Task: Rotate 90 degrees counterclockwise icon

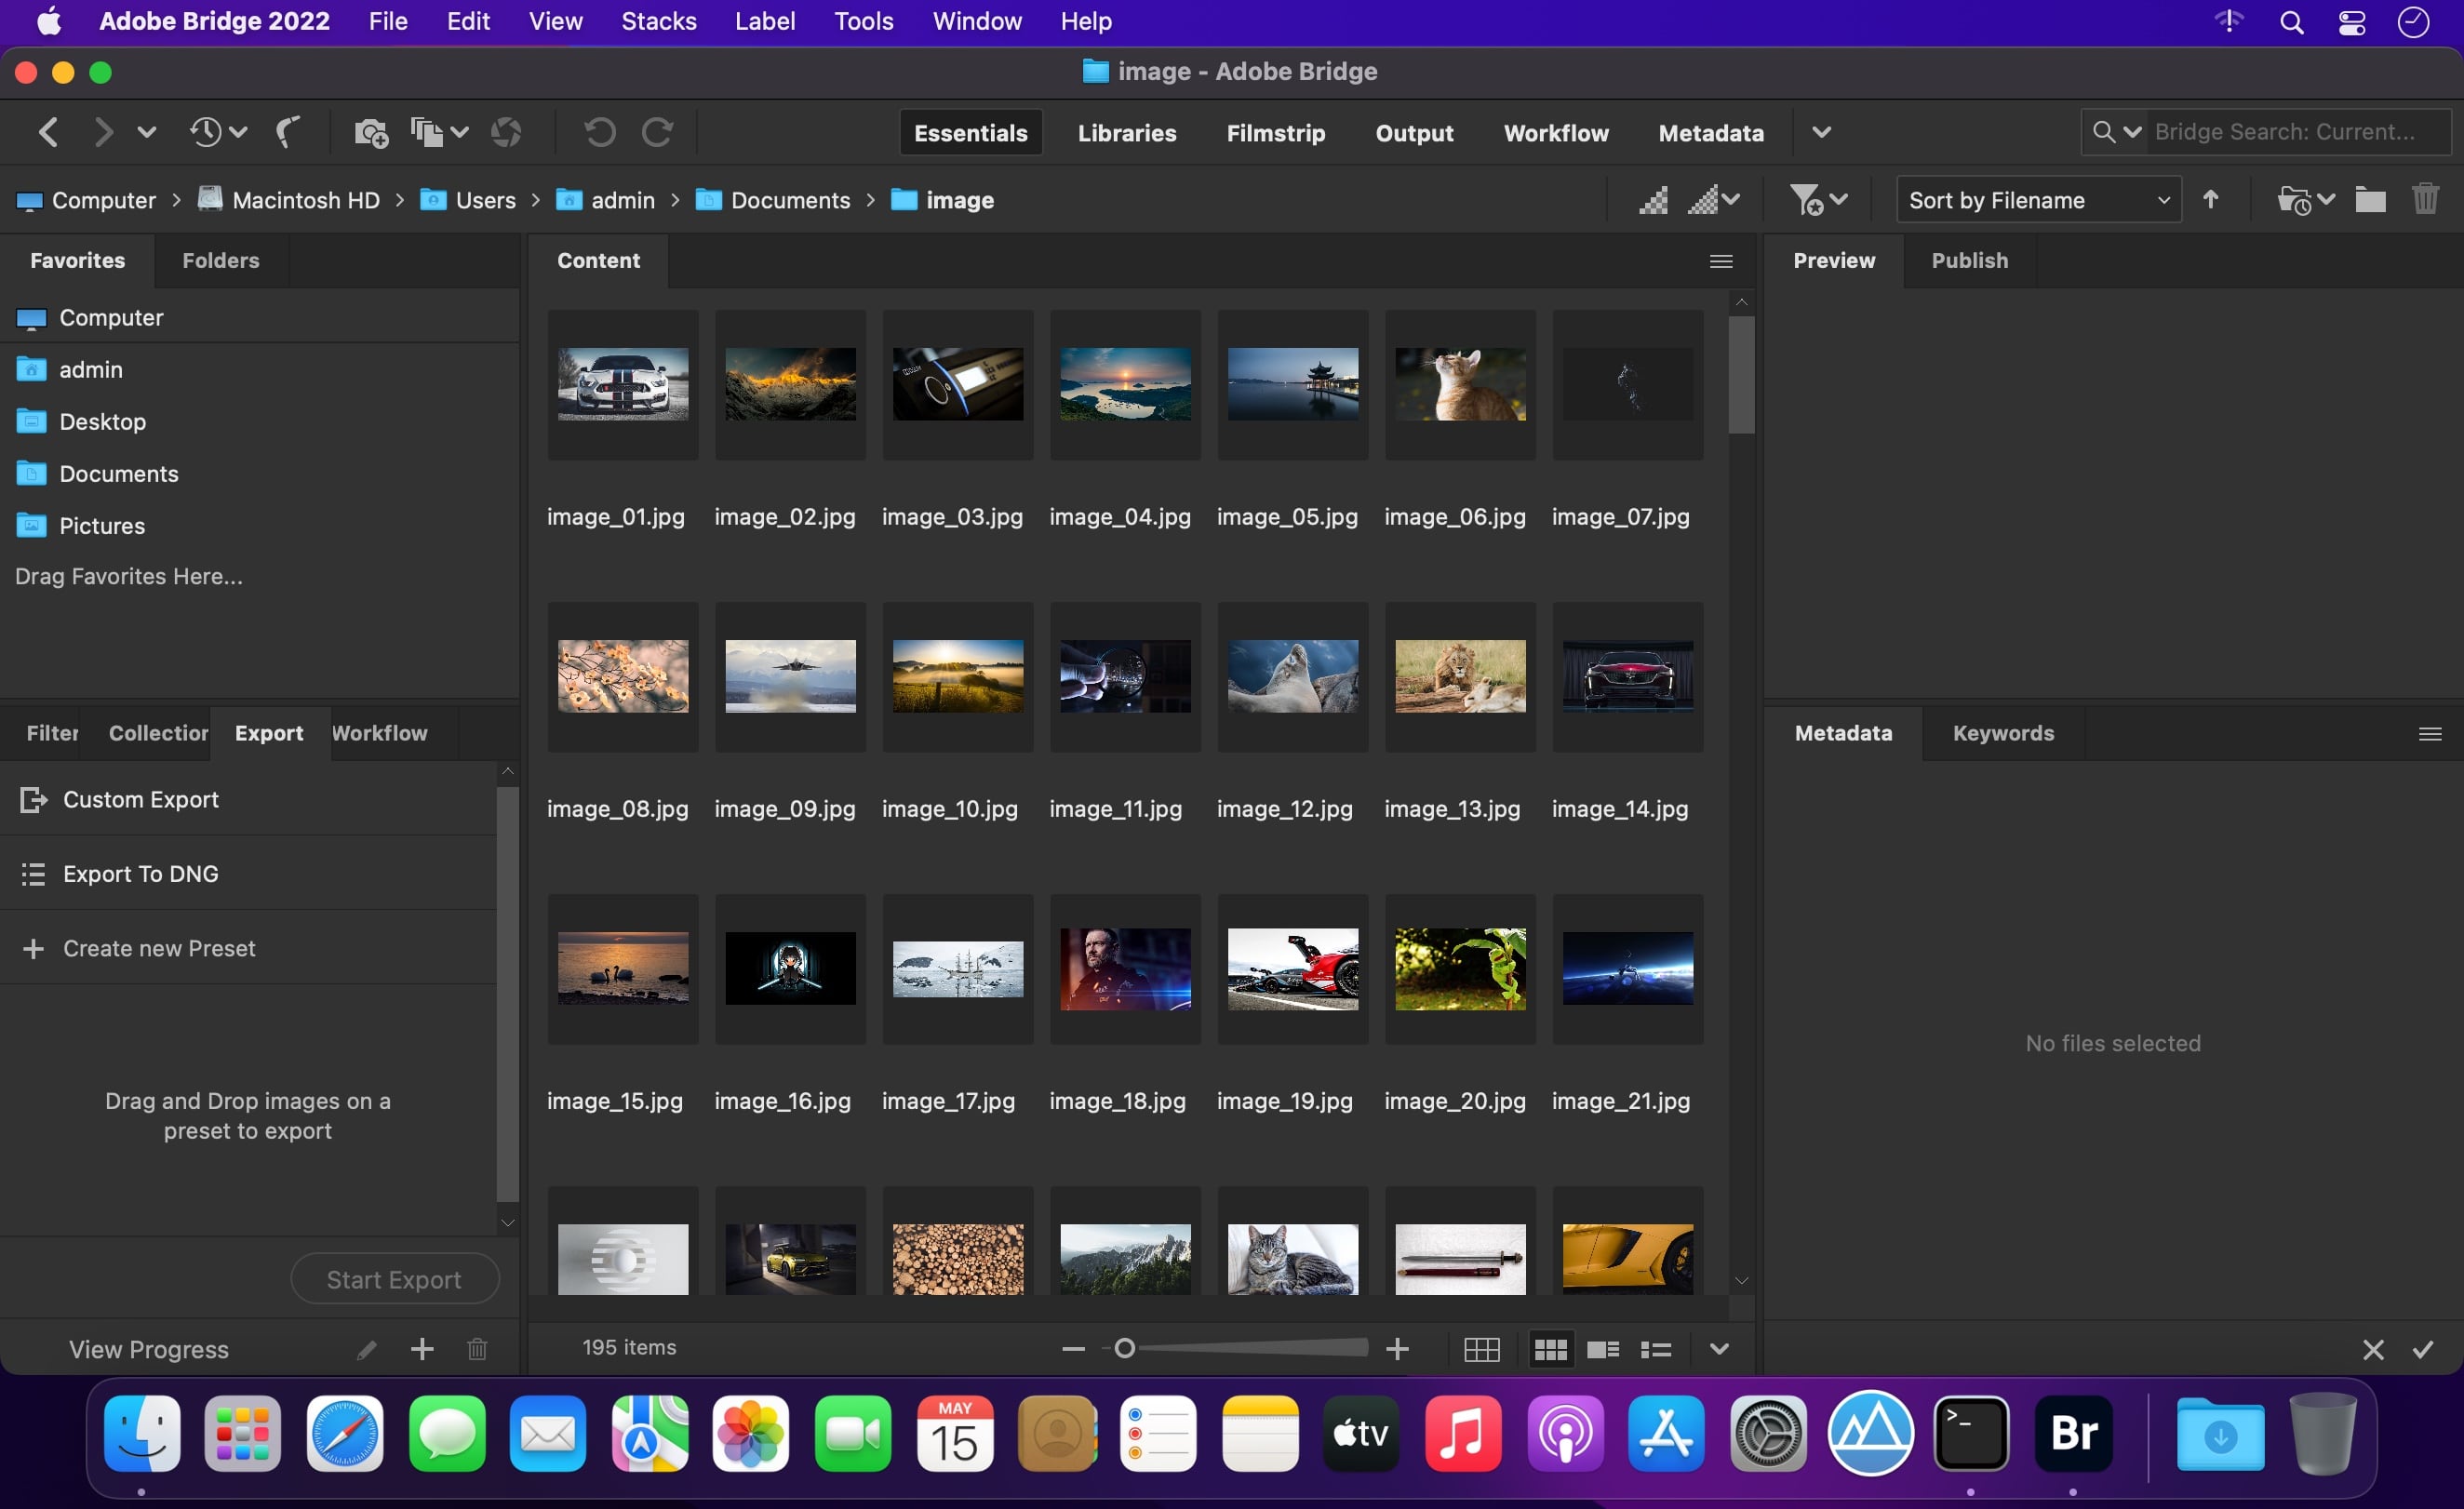Action: click(600, 132)
